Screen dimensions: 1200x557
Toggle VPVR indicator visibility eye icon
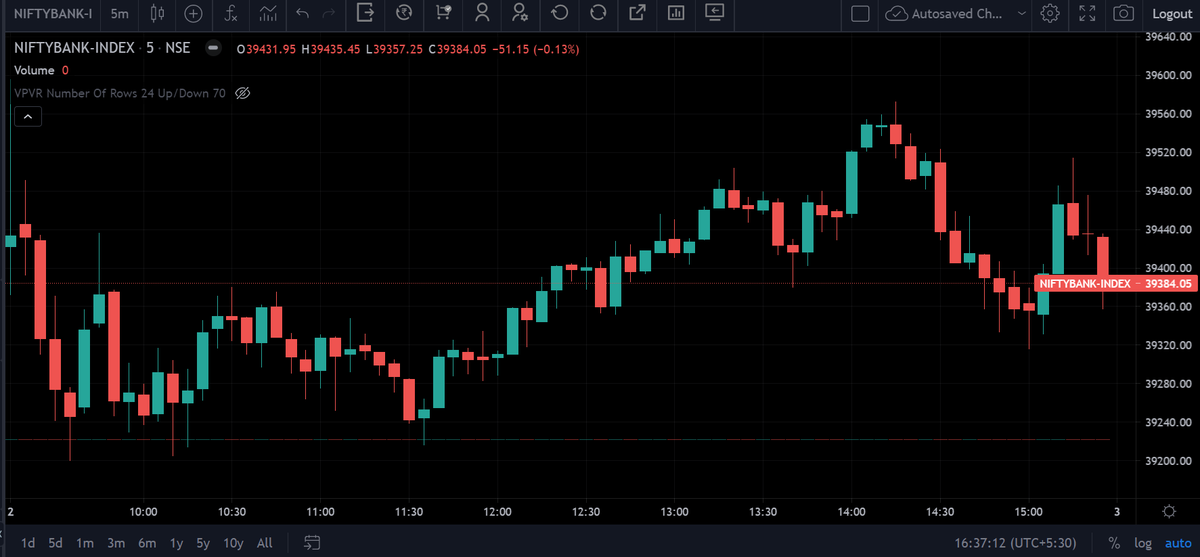(241, 93)
